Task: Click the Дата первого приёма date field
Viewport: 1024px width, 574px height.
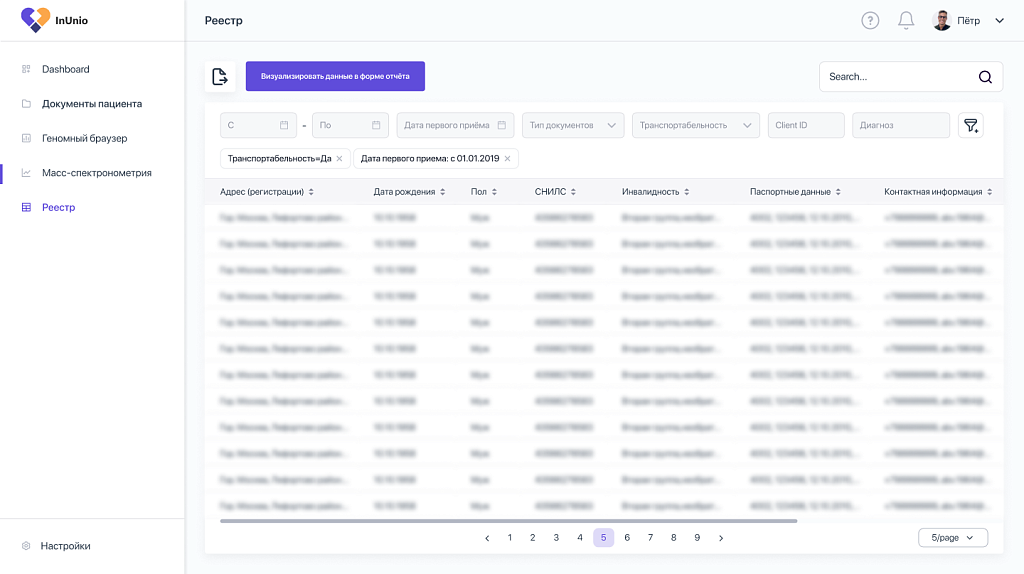Action: click(455, 125)
